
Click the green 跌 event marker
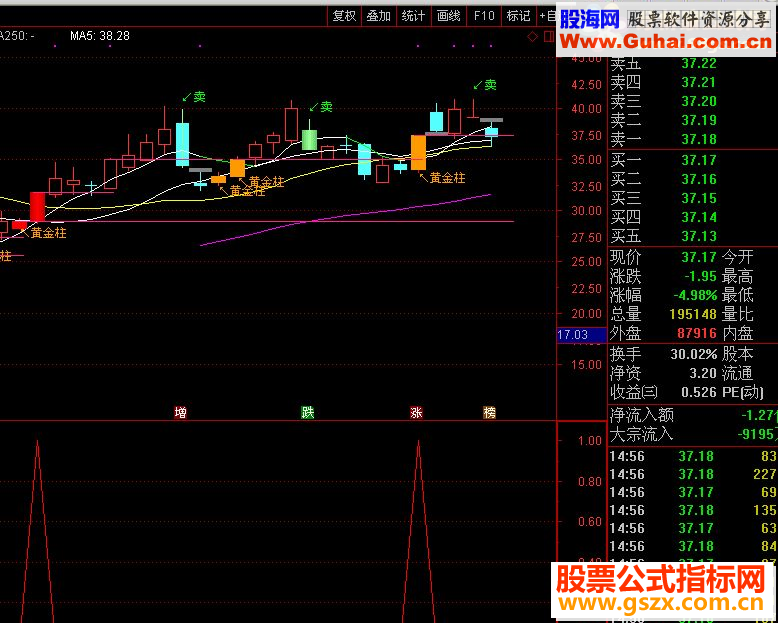pos(308,412)
